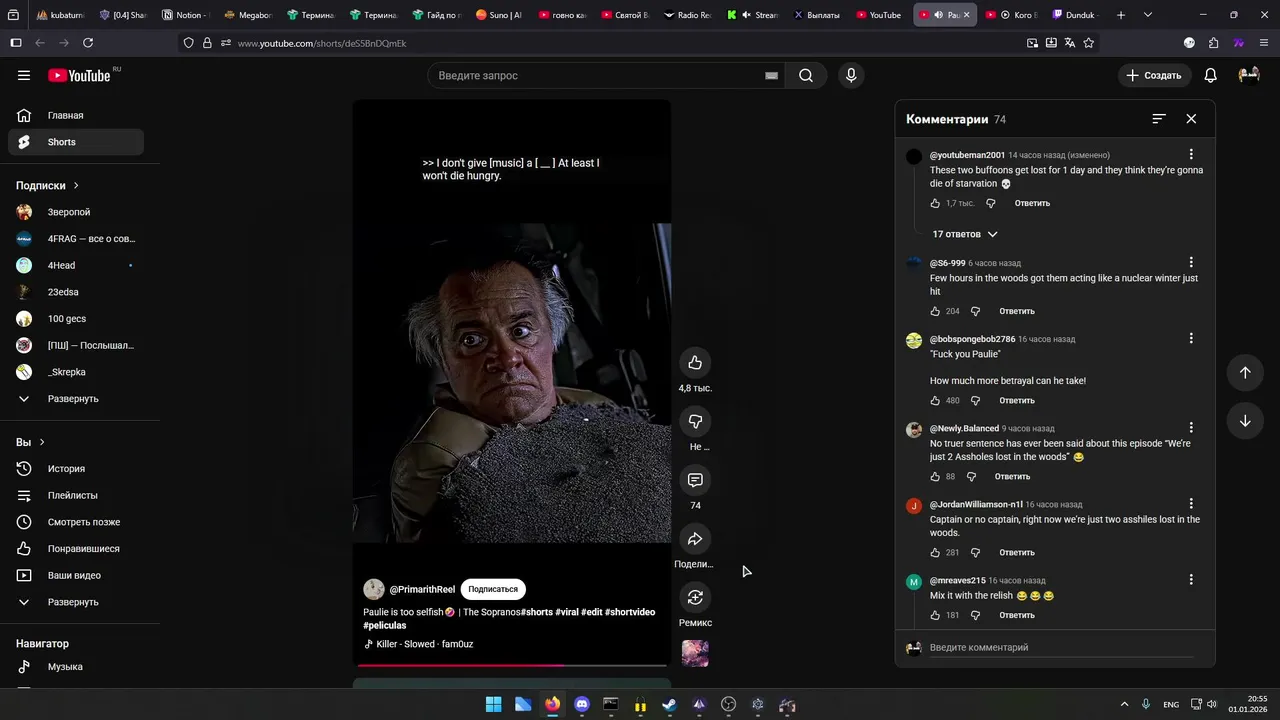Dislike S6-999's comment
The height and width of the screenshot is (720, 1280).
point(975,311)
